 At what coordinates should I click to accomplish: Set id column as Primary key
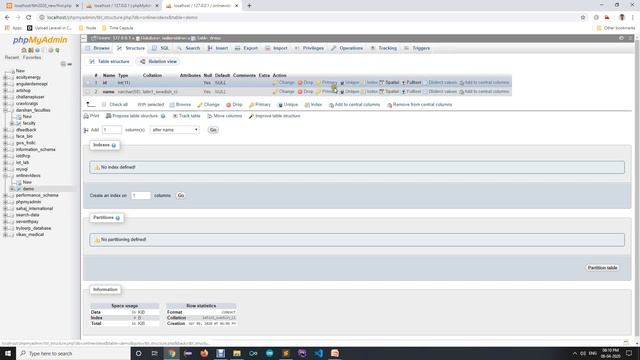tap(327, 82)
